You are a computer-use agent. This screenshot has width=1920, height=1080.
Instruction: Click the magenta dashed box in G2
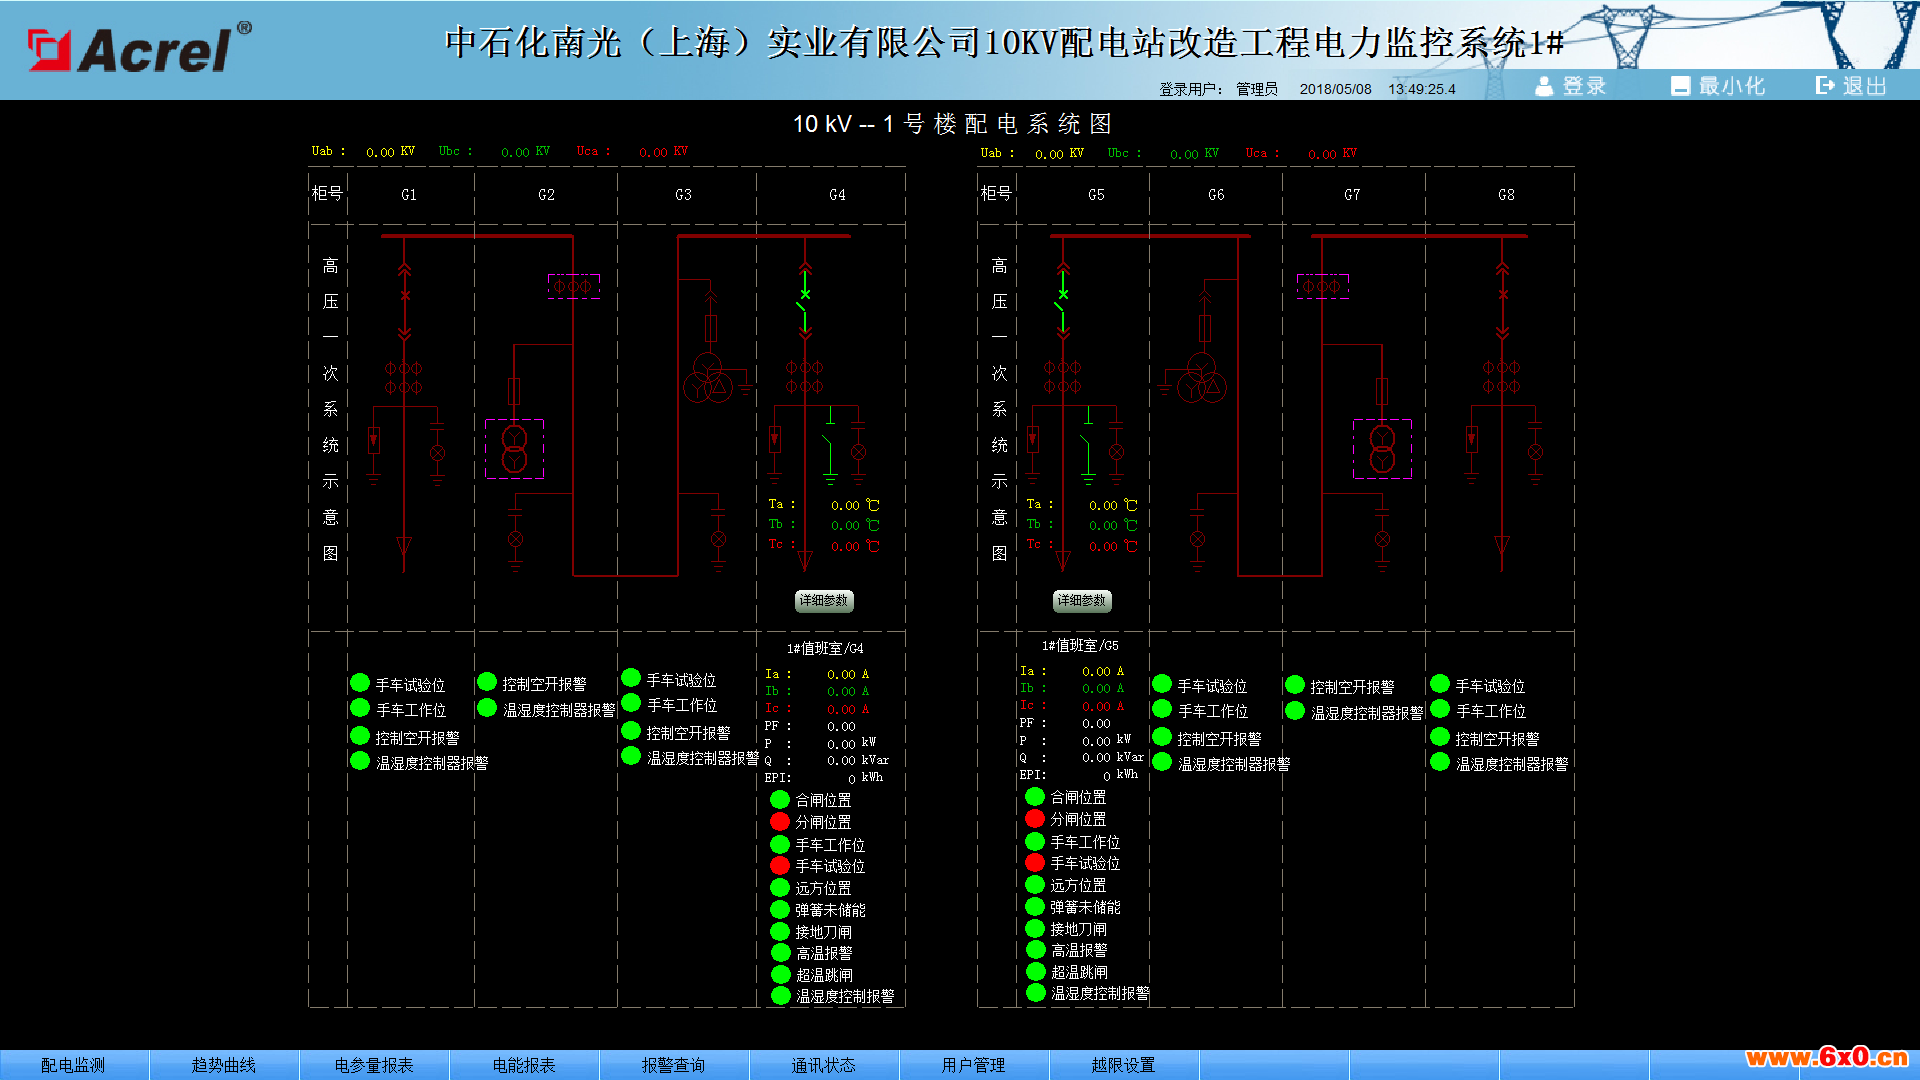574,286
